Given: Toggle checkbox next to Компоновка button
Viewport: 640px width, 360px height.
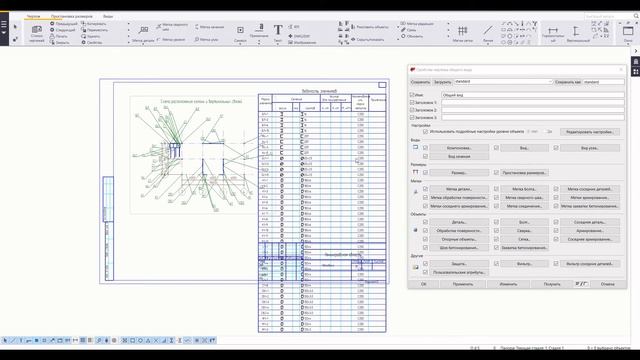Looking at the screenshot, I should click(425, 148).
